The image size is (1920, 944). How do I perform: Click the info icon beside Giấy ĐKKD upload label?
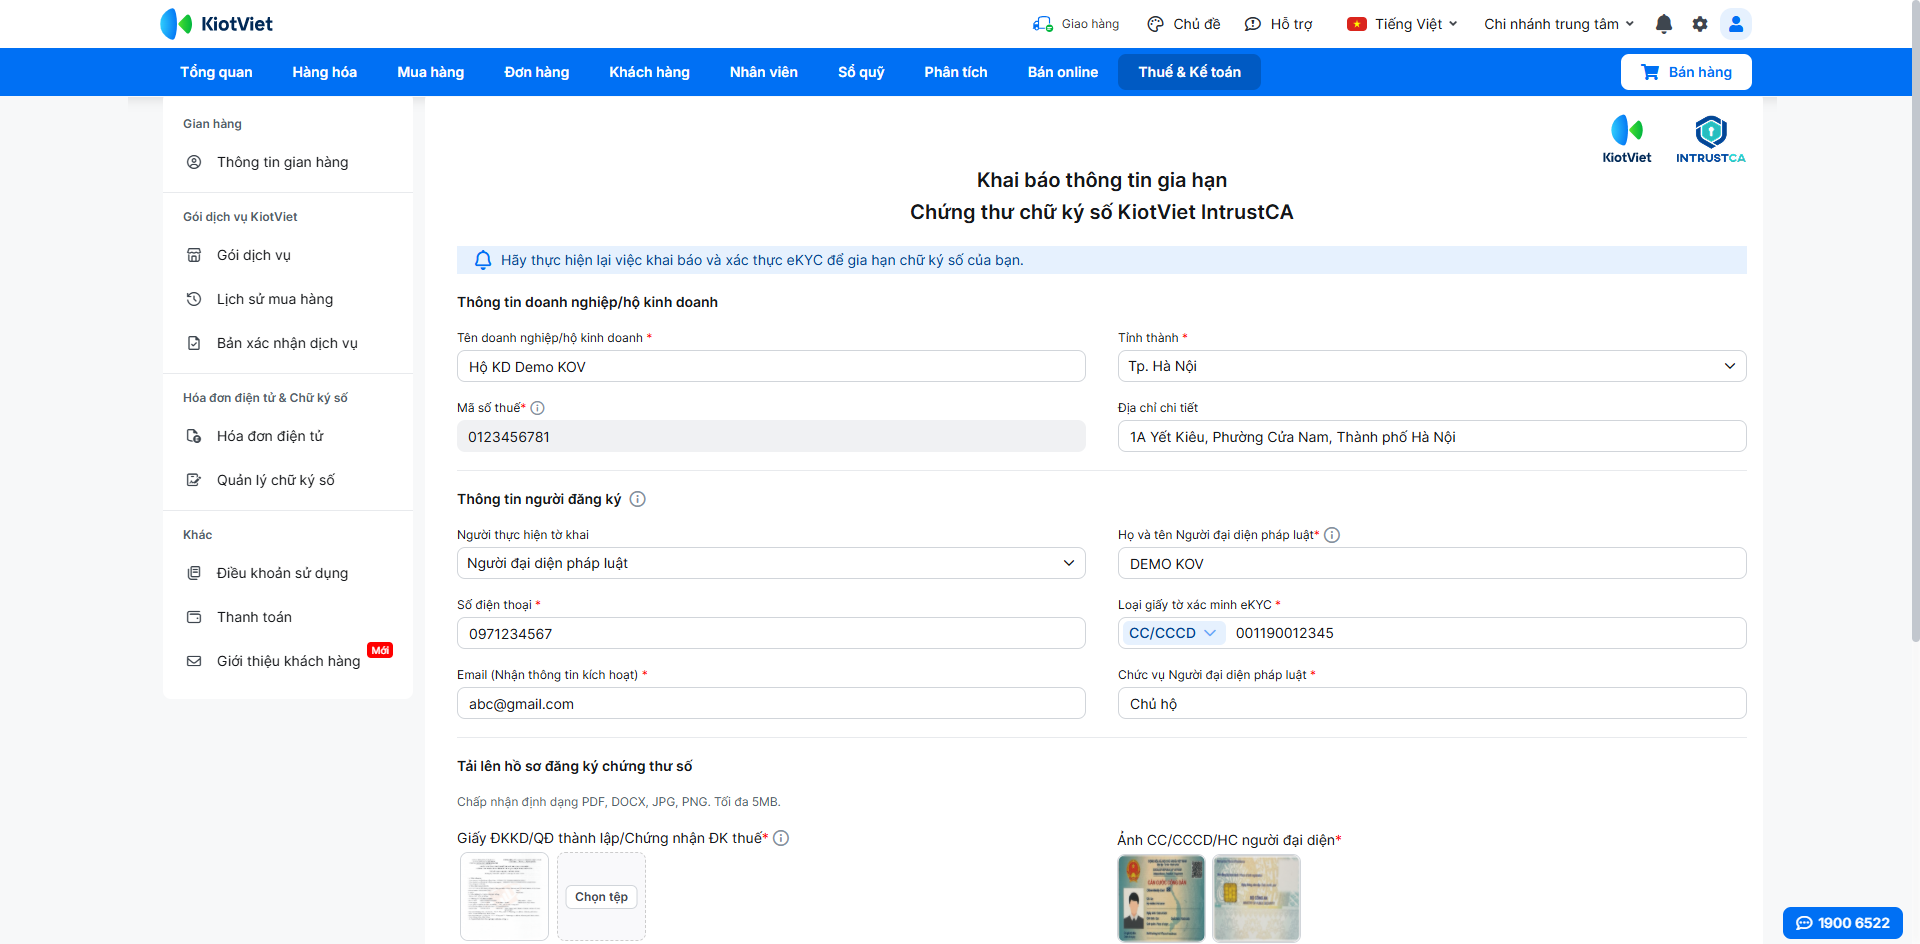781,838
